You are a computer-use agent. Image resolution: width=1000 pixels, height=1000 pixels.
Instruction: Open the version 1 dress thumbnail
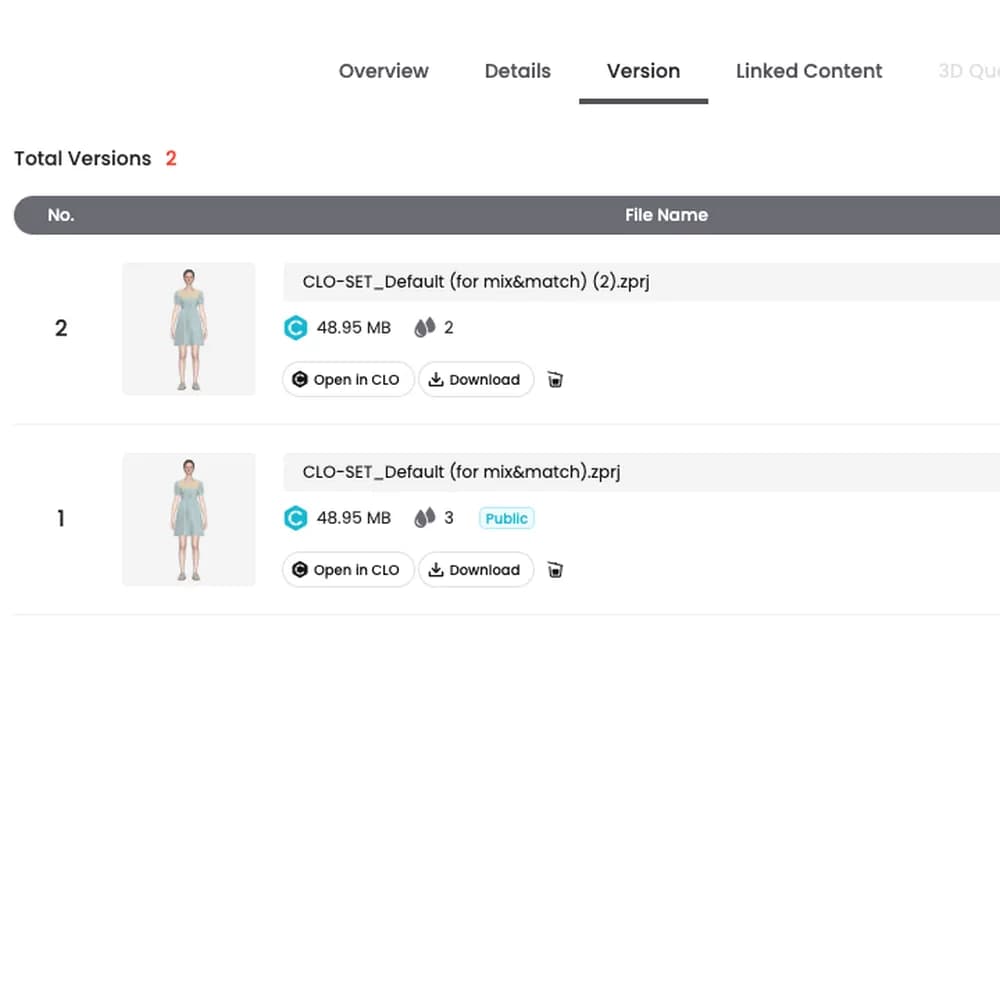point(189,519)
